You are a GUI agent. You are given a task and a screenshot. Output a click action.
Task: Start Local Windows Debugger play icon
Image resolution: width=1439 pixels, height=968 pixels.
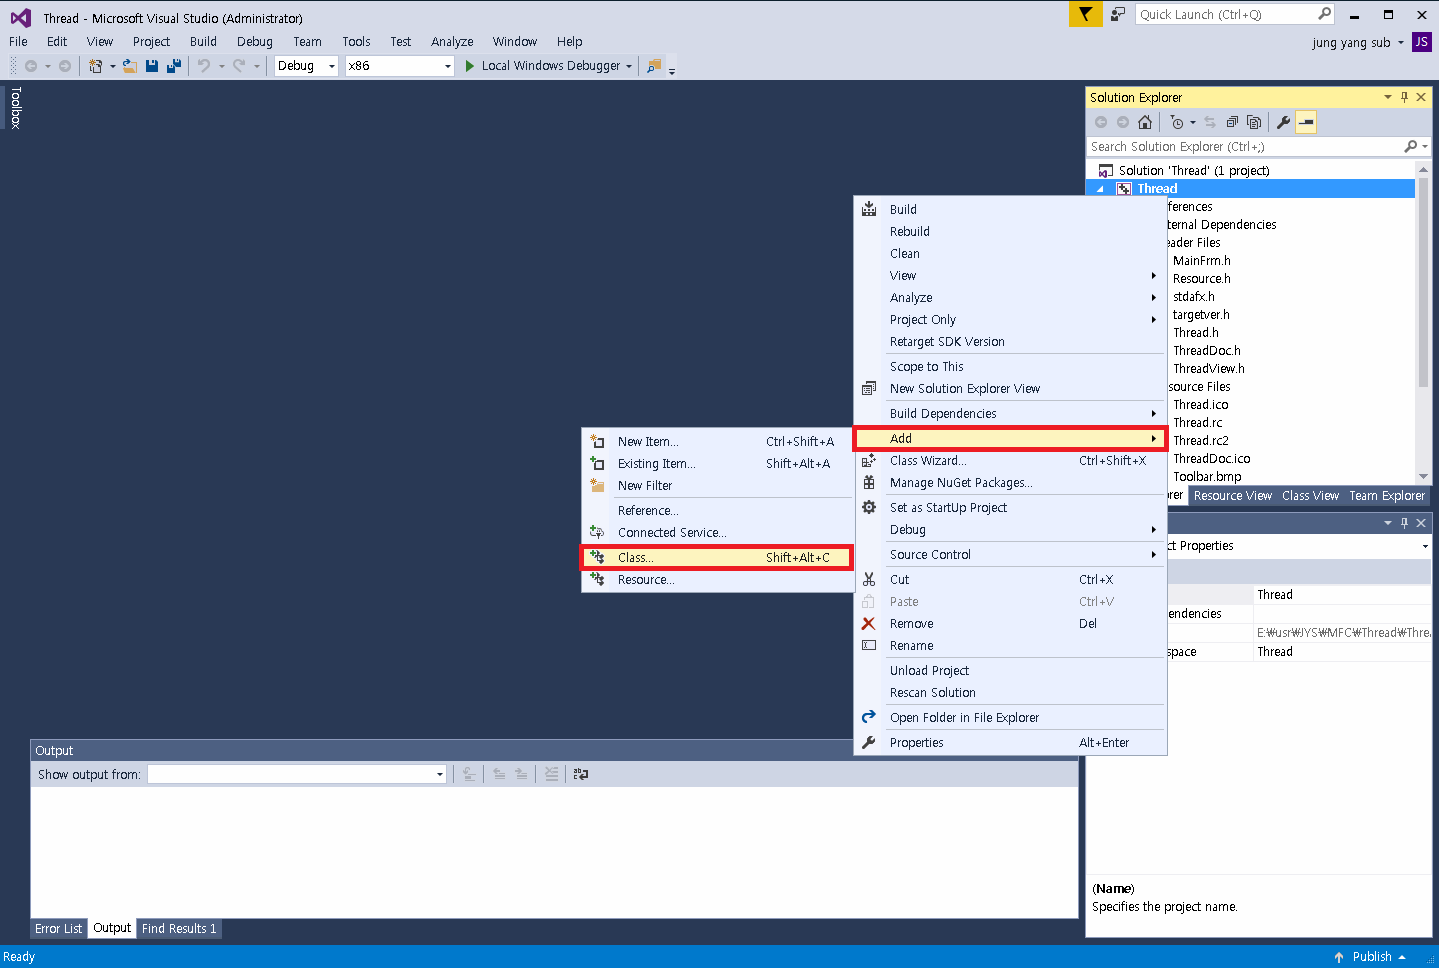click(469, 66)
